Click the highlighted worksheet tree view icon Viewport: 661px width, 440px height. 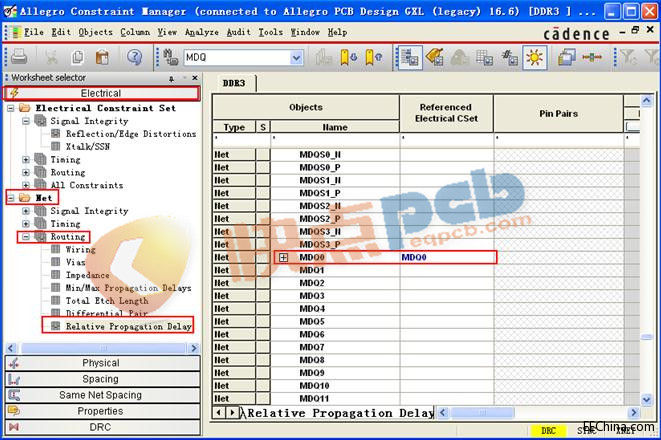409,57
